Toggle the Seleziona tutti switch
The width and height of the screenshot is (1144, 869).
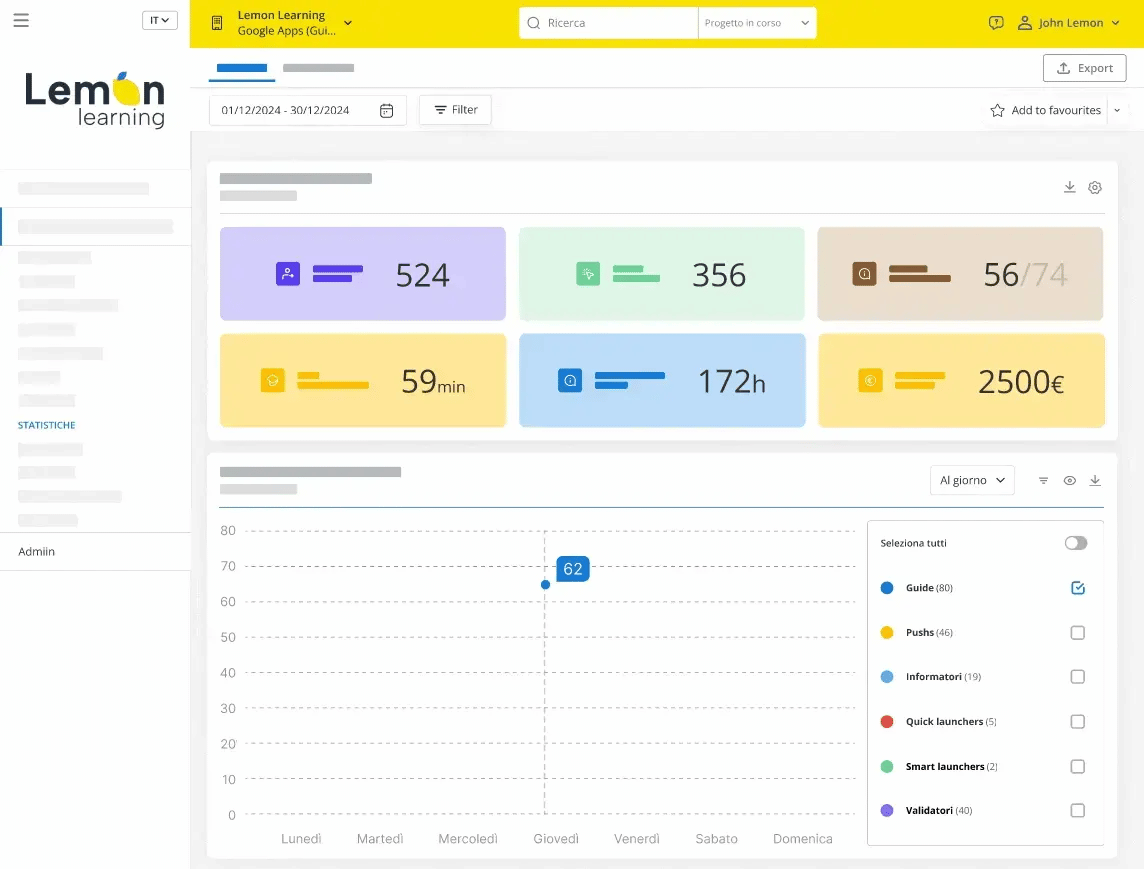click(x=1075, y=543)
